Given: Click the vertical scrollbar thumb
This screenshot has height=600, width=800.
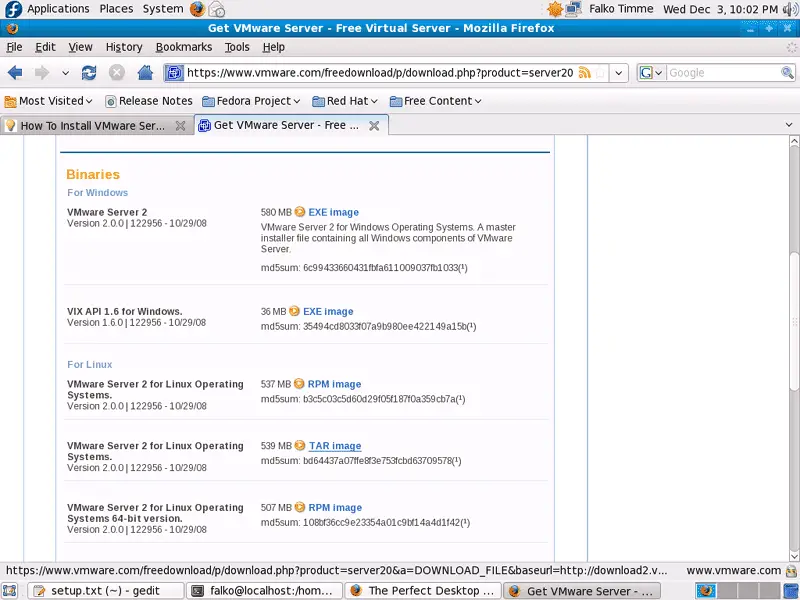Looking at the screenshot, I should 794,321.
